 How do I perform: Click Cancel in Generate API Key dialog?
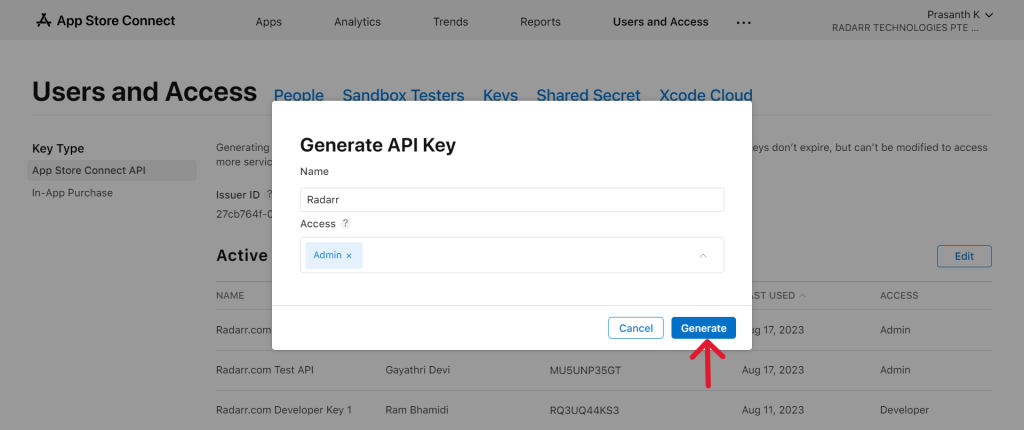635,328
